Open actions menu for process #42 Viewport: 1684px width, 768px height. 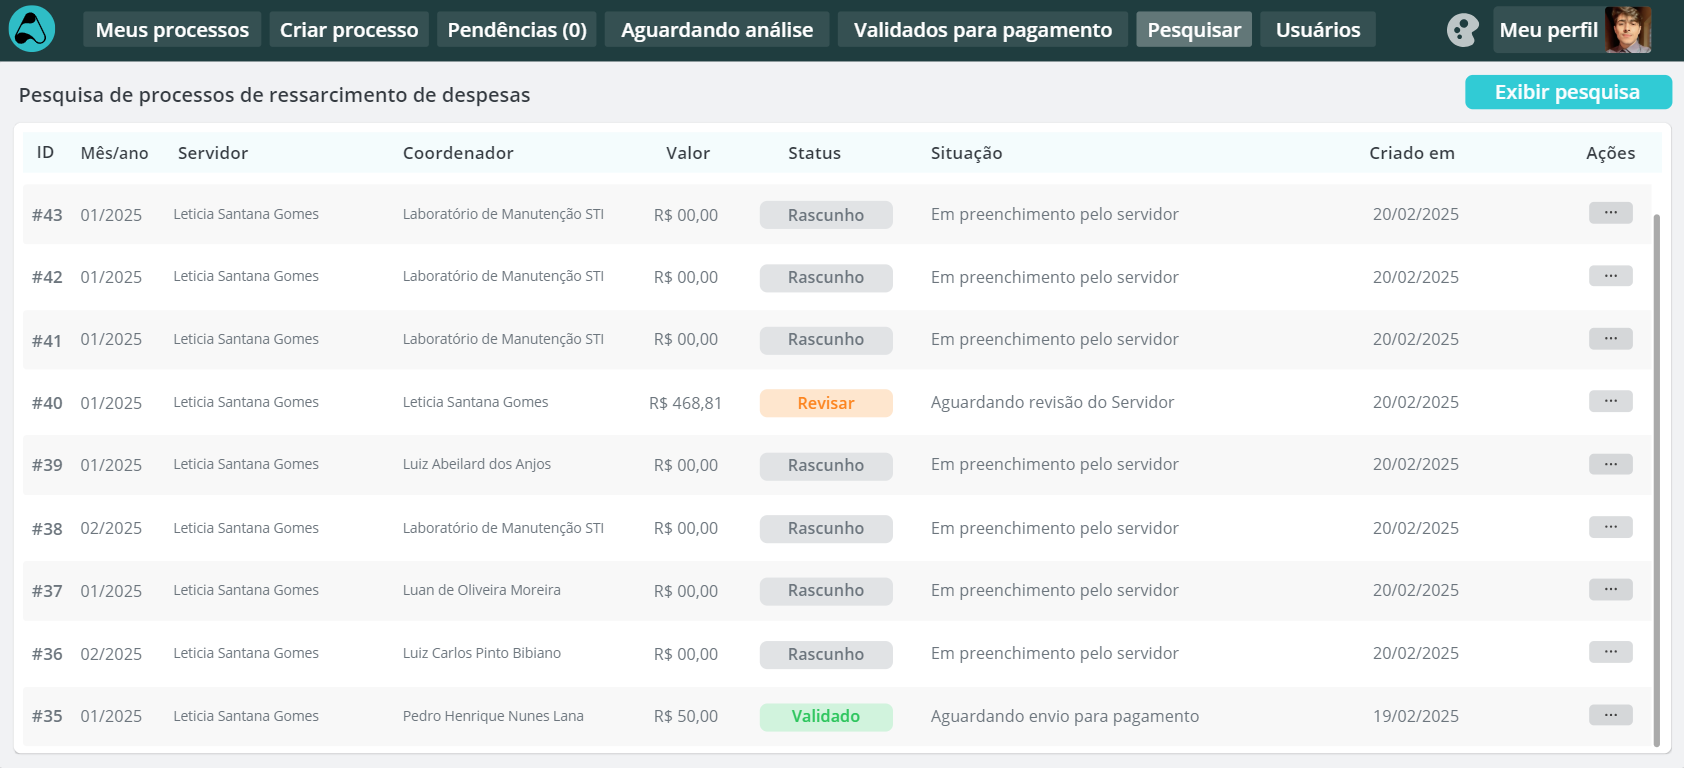(1610, 276)
